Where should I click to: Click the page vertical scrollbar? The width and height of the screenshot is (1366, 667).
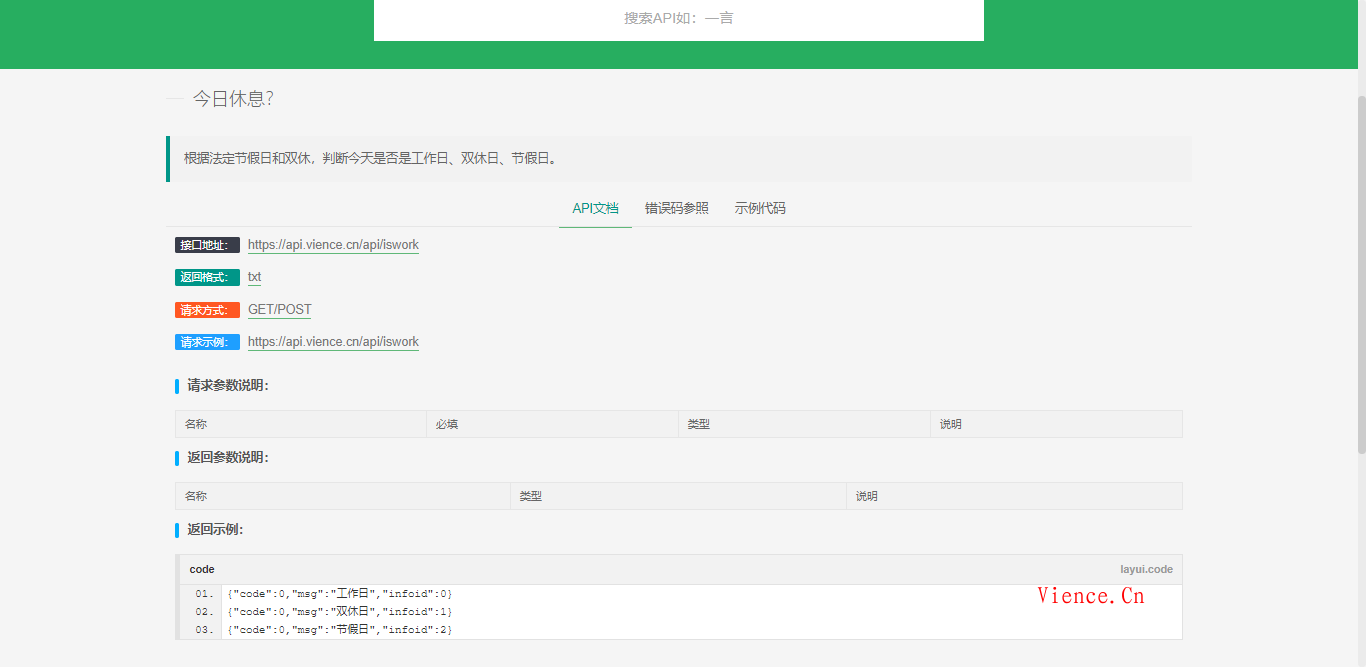coord(1360,270)
